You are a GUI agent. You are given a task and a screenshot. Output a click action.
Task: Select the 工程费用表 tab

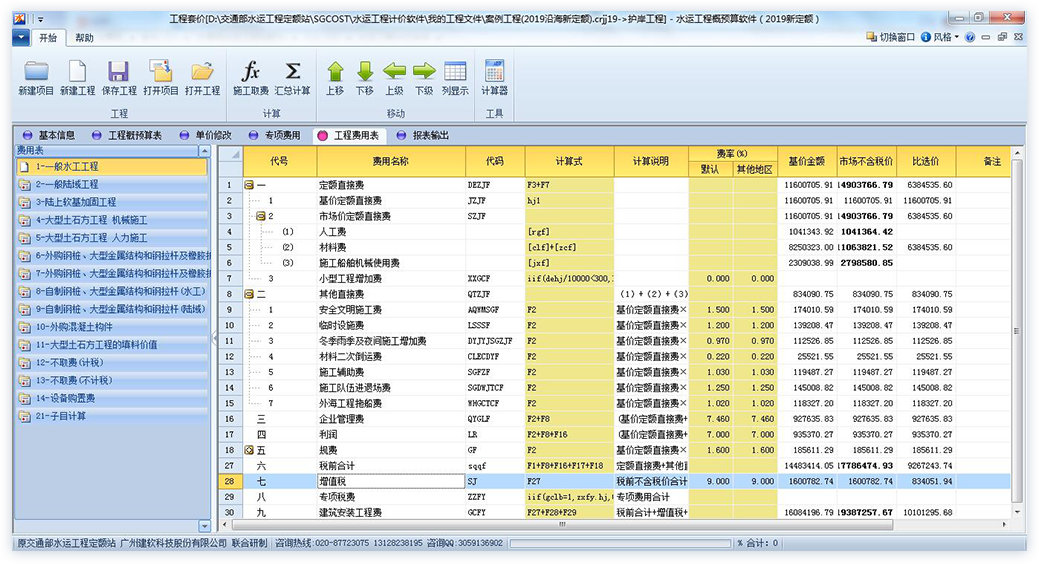coord(349,135)
